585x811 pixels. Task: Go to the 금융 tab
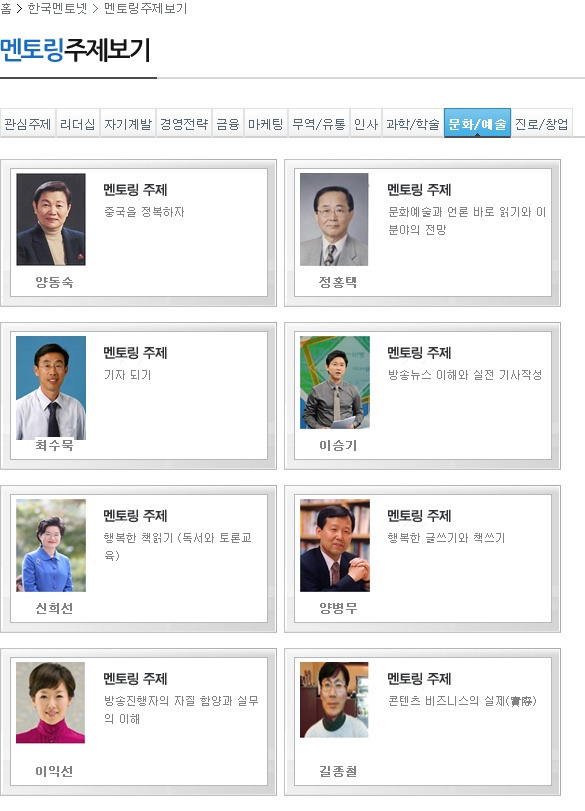point(228,124)
